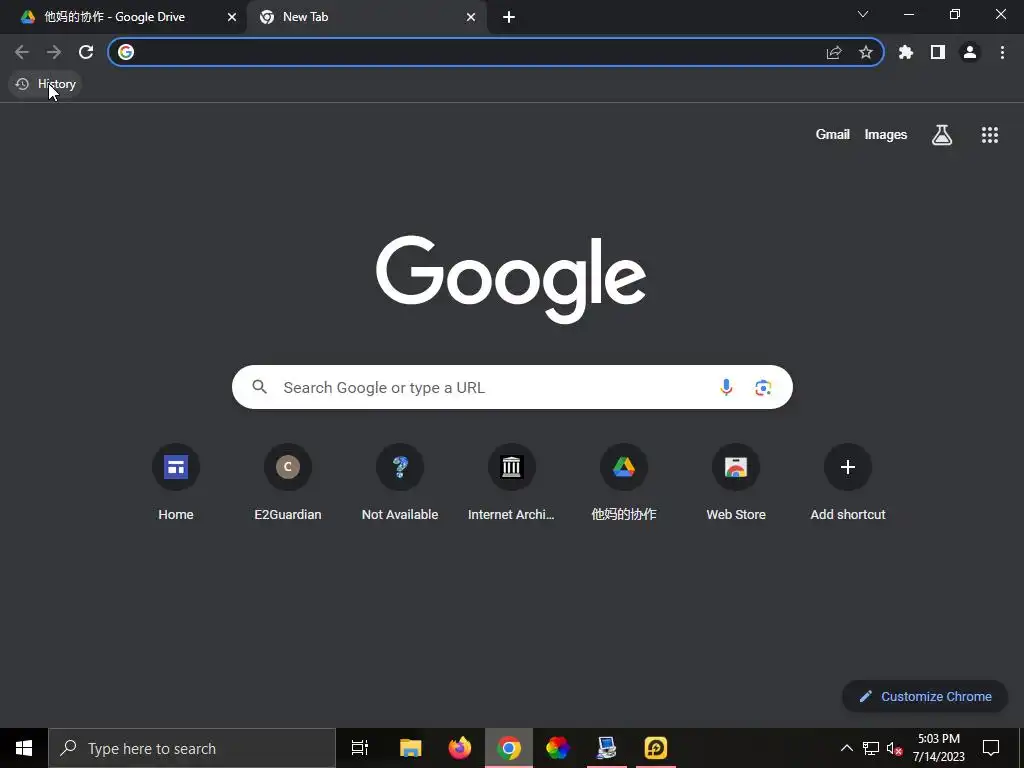Open the Windows Start menu

tap(24, 748)
